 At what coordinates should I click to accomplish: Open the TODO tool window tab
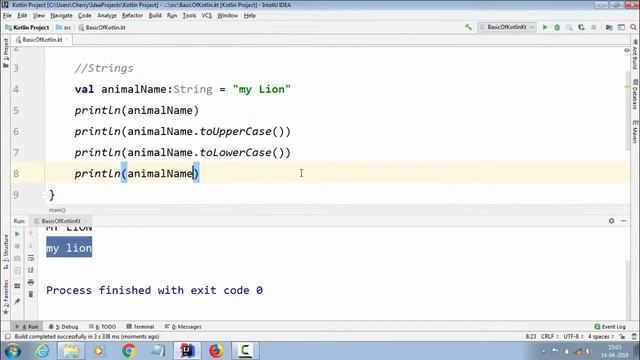coord(103,327)
